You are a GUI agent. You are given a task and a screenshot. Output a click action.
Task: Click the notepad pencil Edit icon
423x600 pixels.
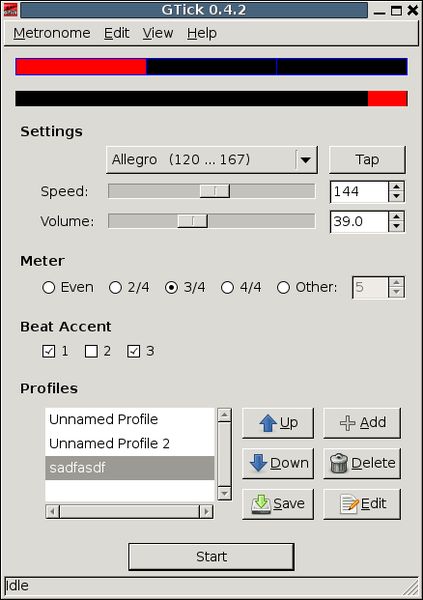click(x=349, y=504)
